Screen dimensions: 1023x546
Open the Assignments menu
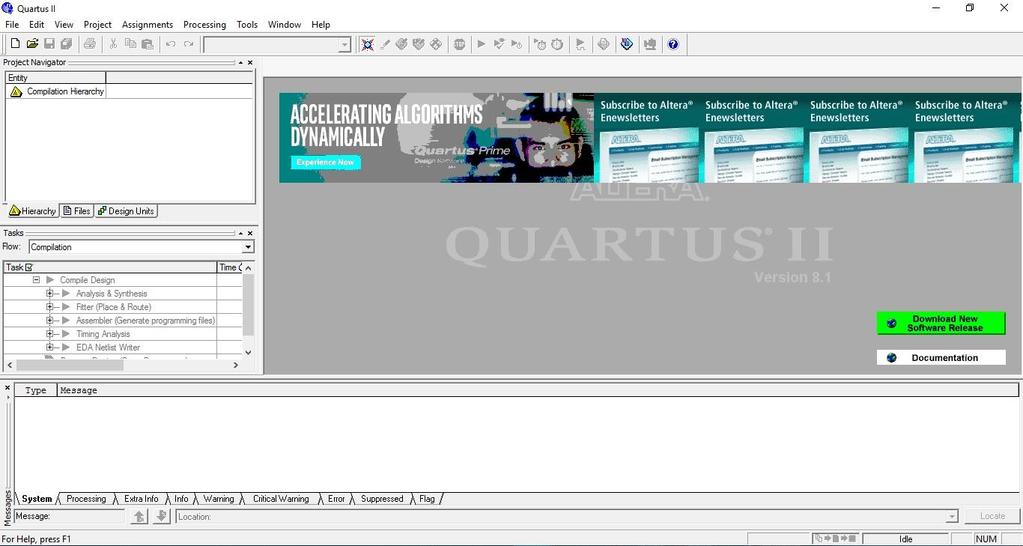[147, 24]
